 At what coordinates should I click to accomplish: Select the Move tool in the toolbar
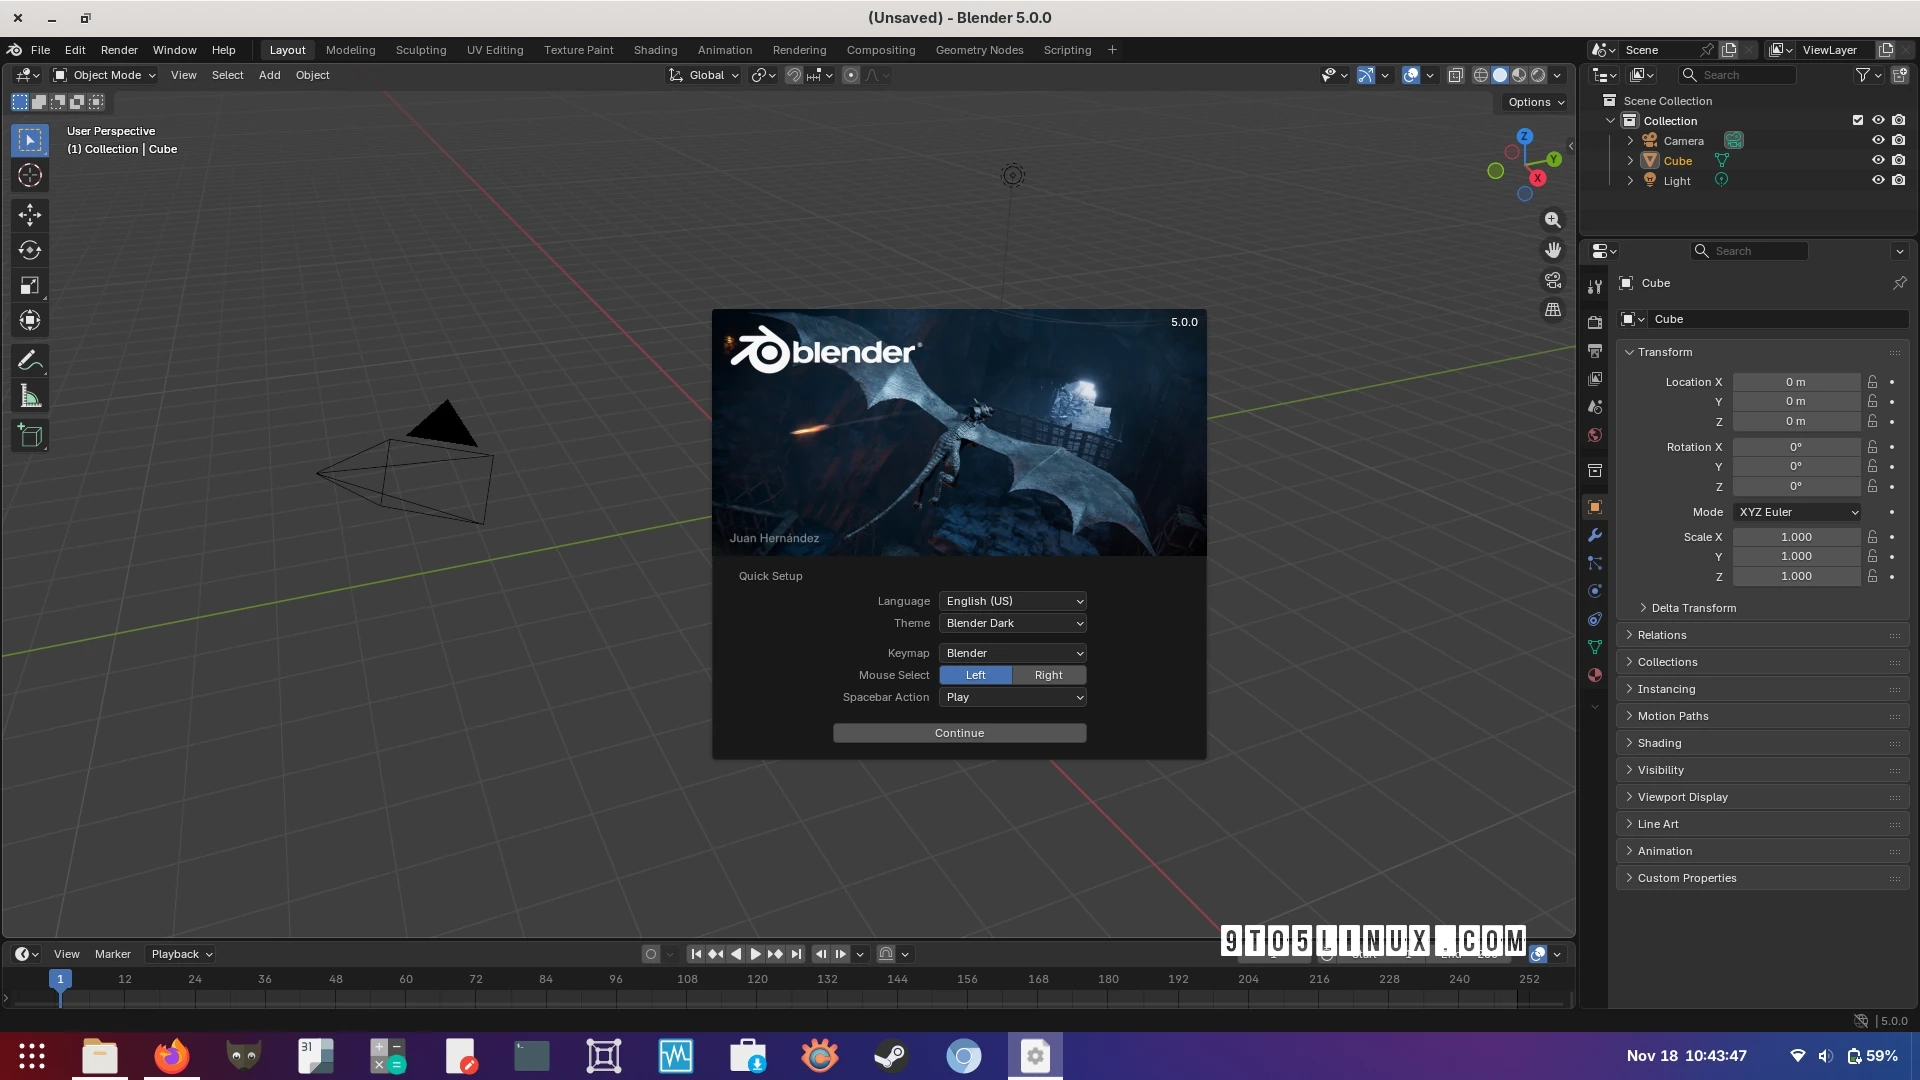click(x=30, y=214)
